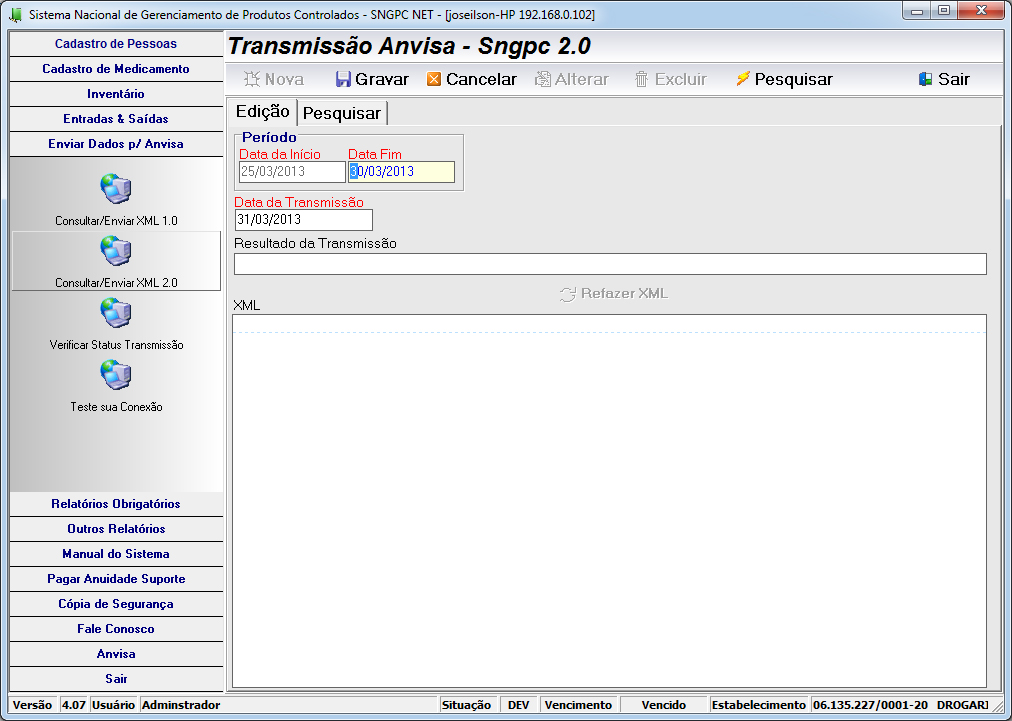This screenshot has height=721, width=1012.
Task: Click the Verificar Status Transmissão label
Action: point(116,345)
